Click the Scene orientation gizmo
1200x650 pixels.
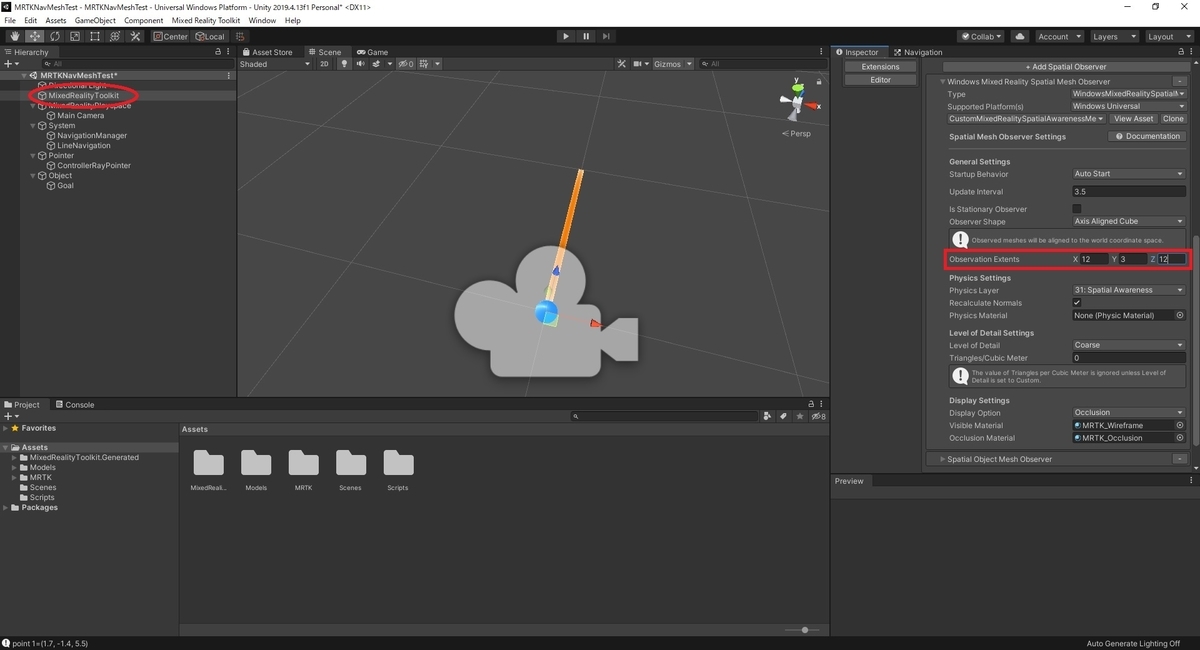point(798,103)
